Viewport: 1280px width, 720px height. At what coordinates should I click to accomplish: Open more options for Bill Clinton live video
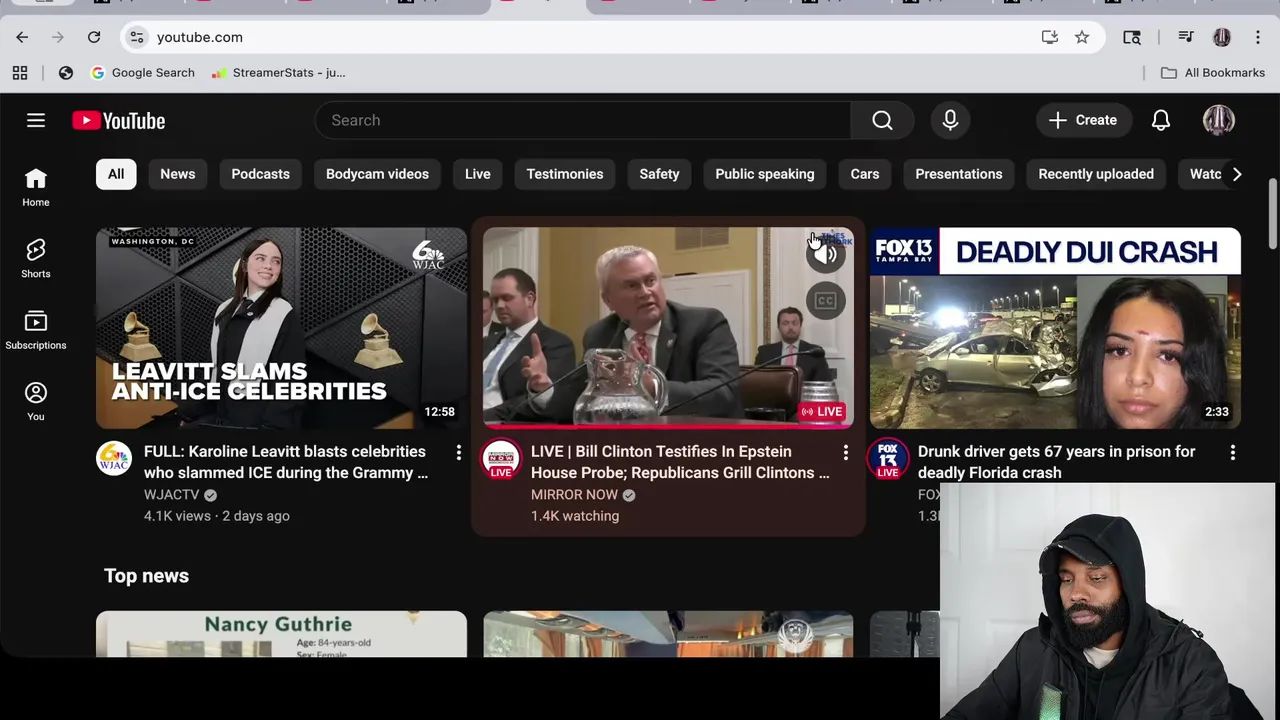click(846, 453)
